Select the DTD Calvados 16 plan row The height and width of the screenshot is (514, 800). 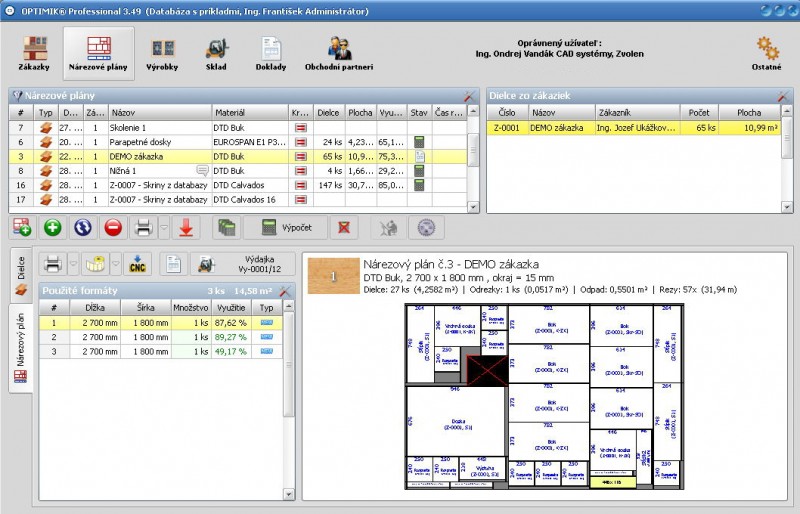[x=238, y=200]
